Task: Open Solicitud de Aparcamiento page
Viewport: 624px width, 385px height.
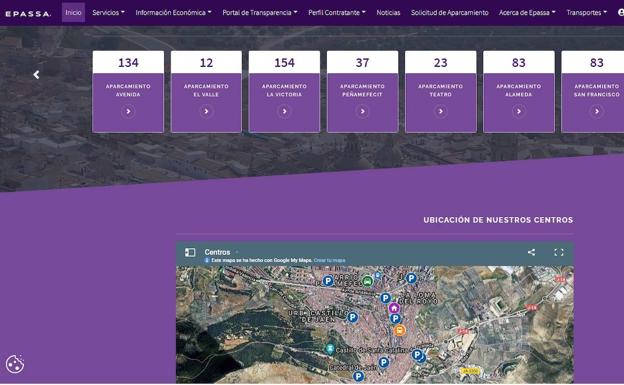Action: click(450, 13)
